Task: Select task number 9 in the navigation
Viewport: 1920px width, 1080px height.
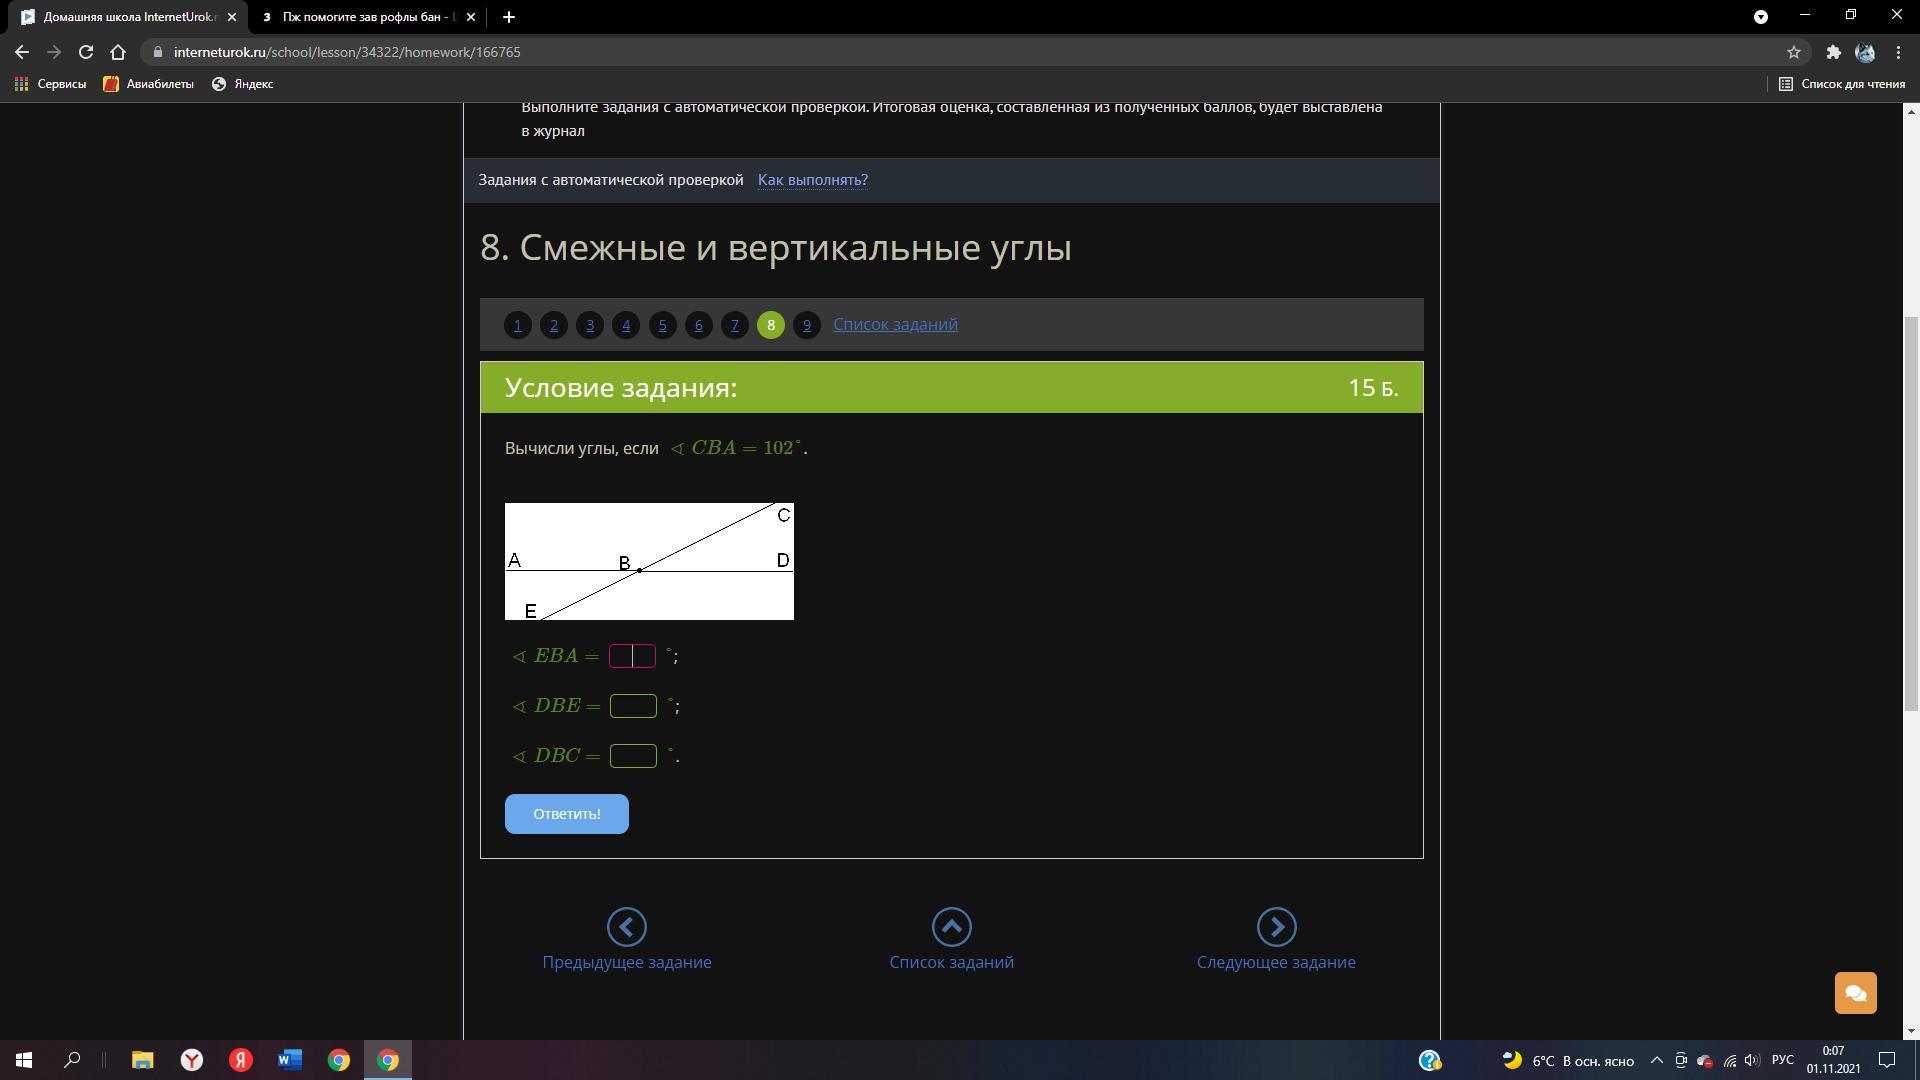Action: pyautogui.click(x=806, y=325)
